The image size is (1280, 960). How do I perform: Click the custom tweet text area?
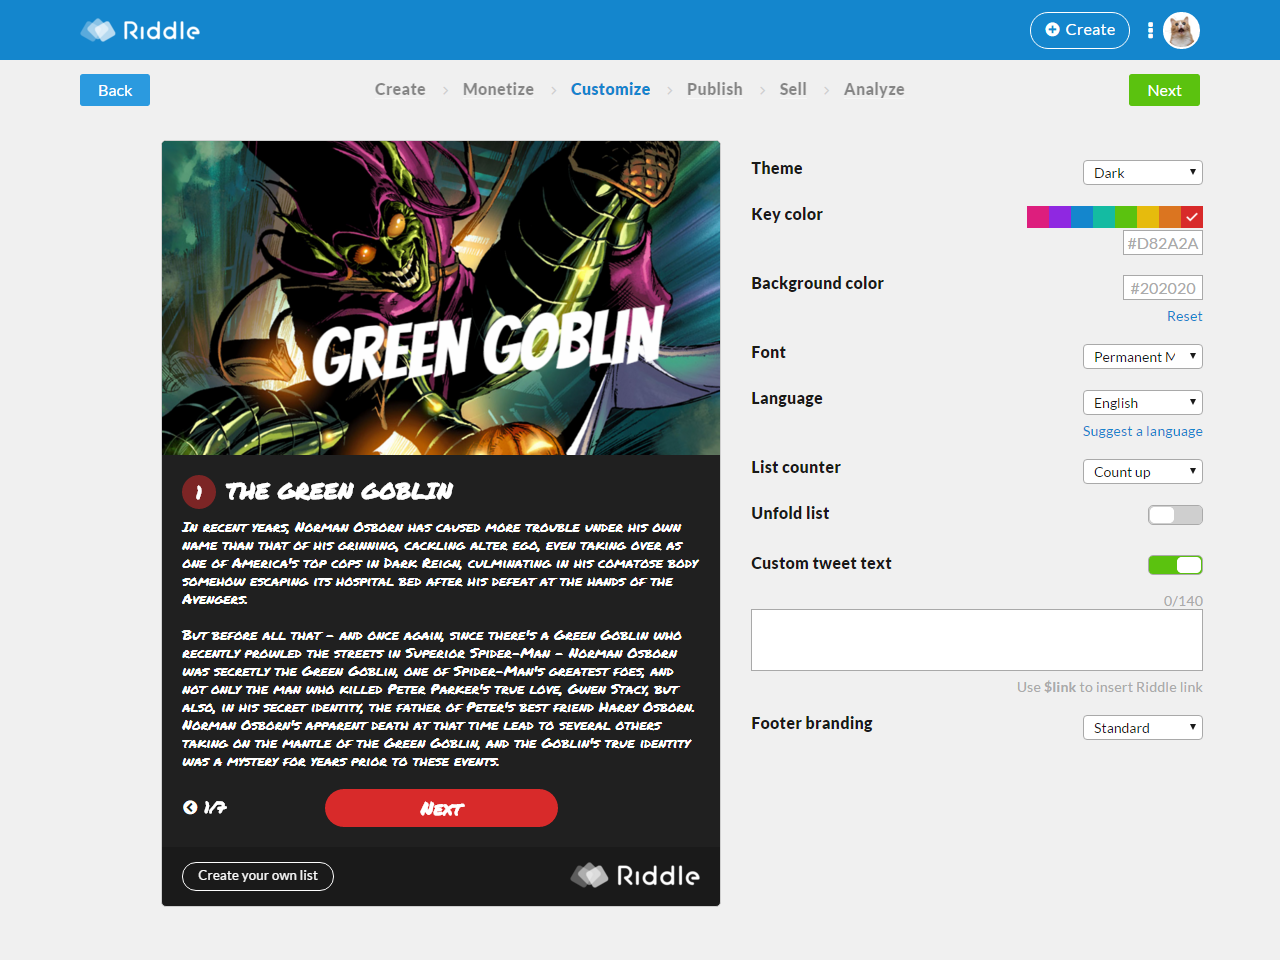pyautogui.click(x=977, y=640)
